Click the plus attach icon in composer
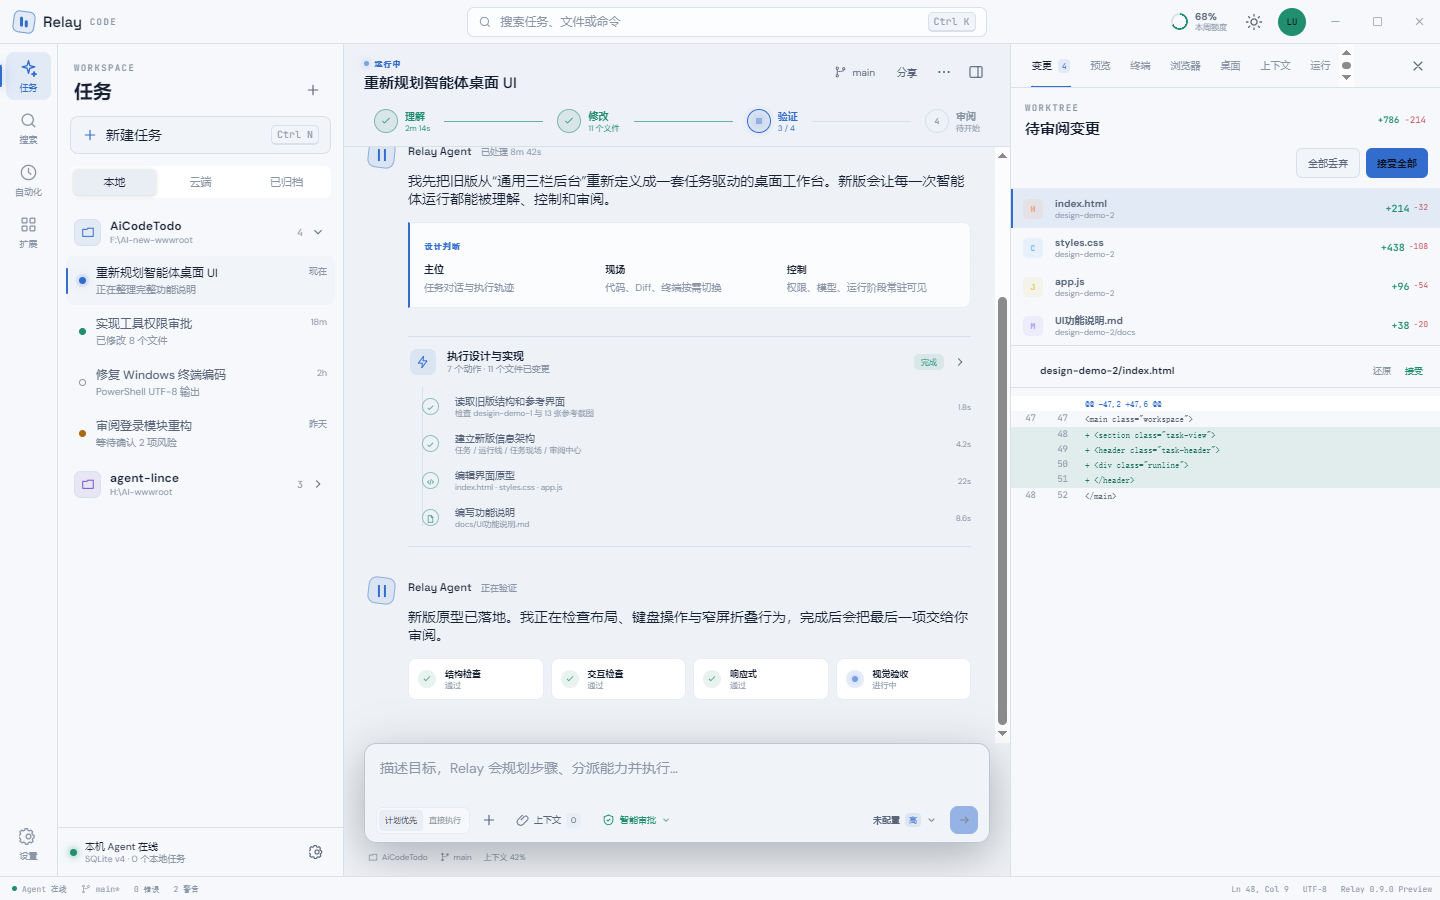Viewport: 1440px width, 900px height. [x=489, y=820]
